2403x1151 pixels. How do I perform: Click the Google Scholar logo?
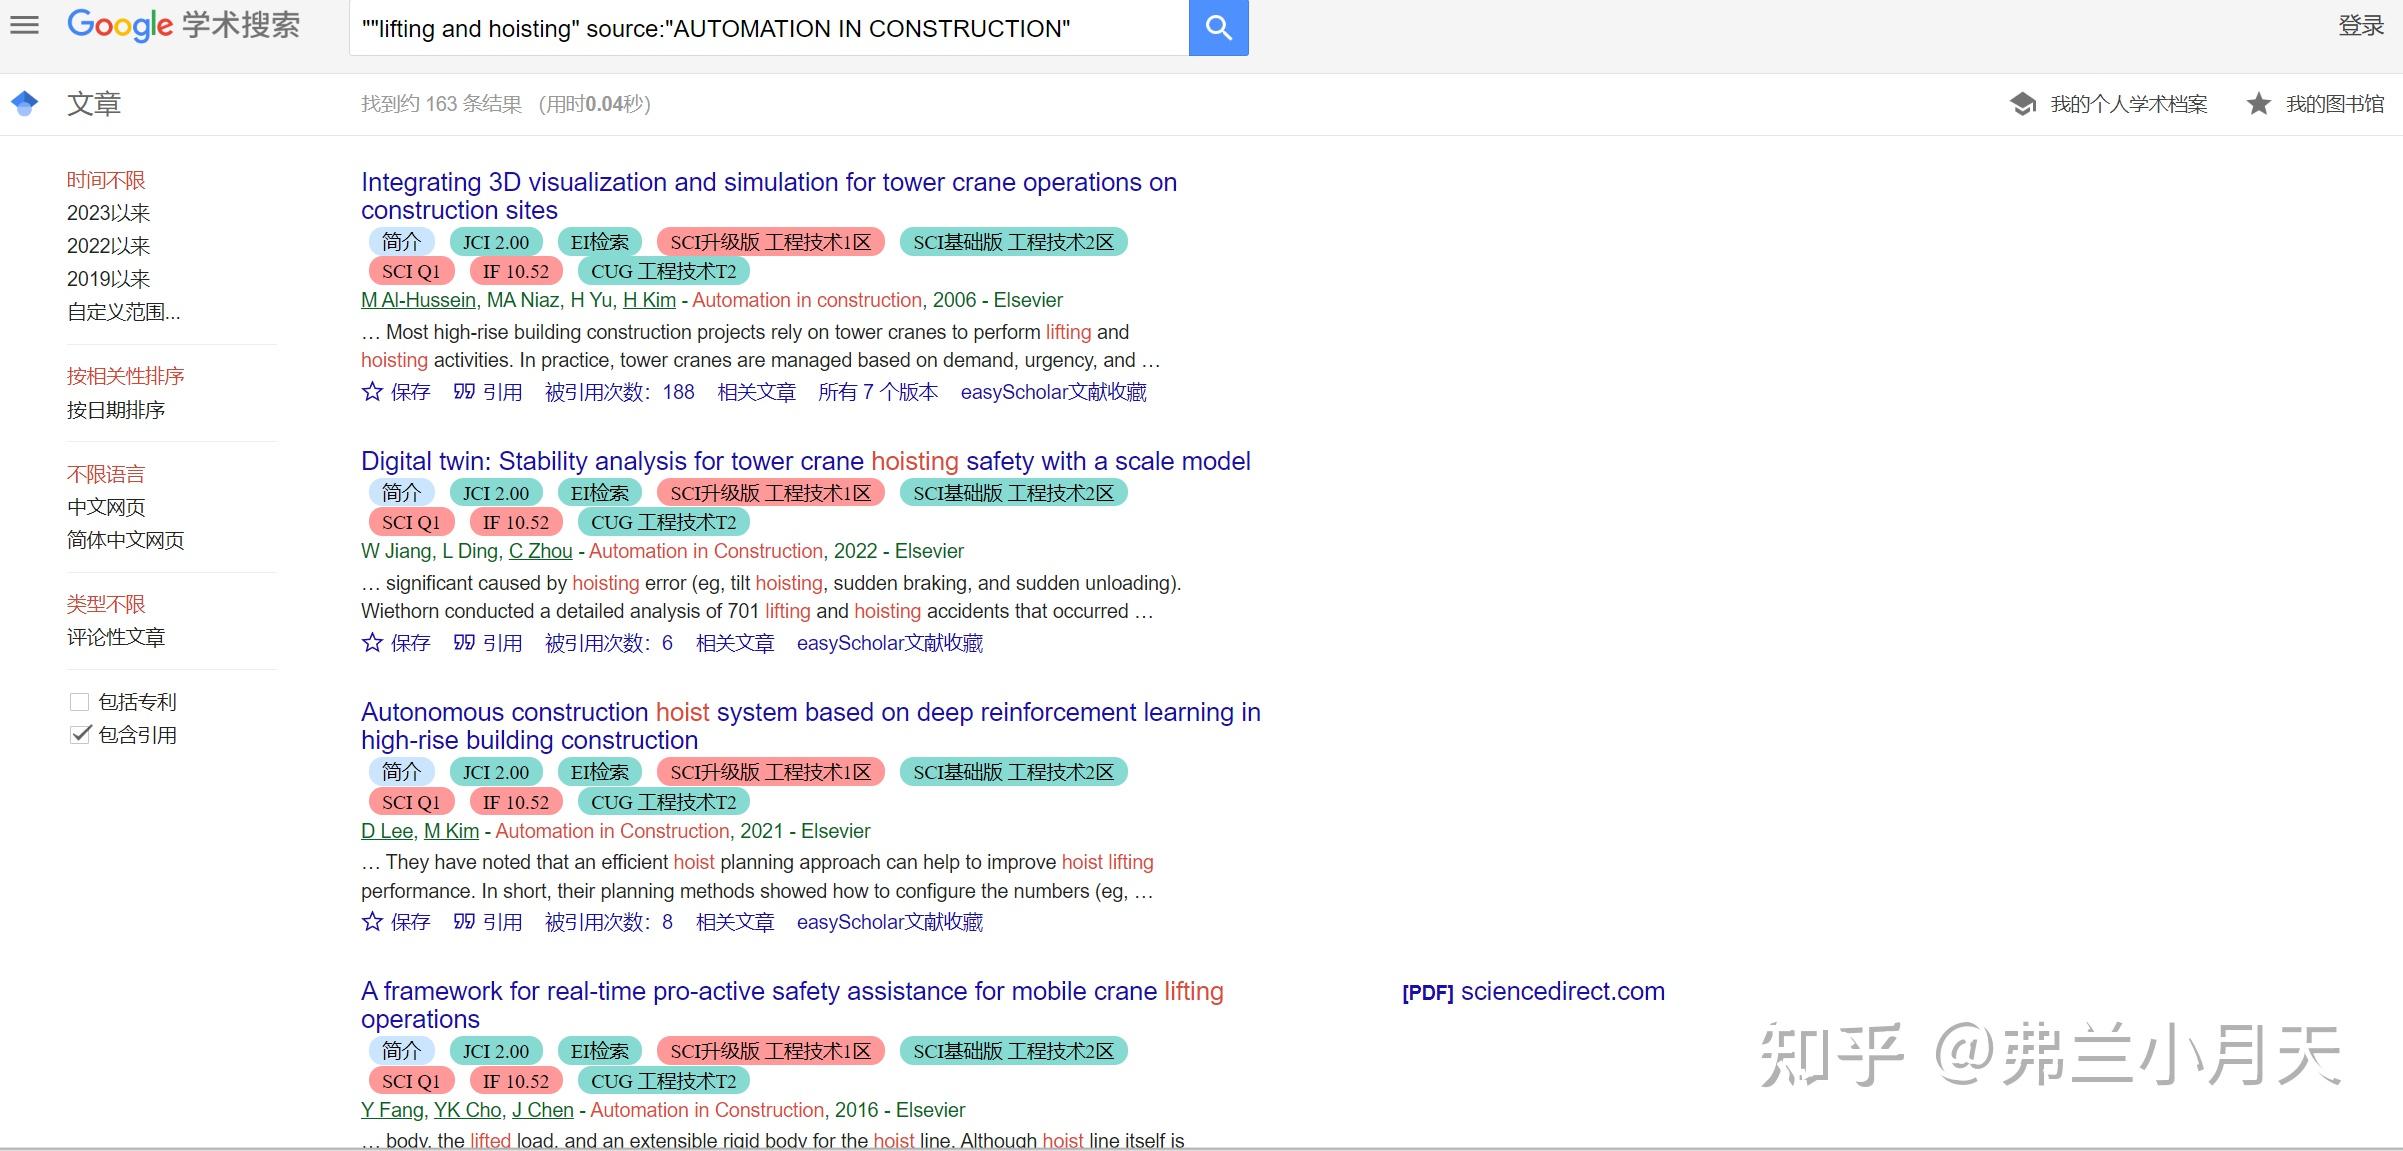pyautogui.click(x=184, y=25)
